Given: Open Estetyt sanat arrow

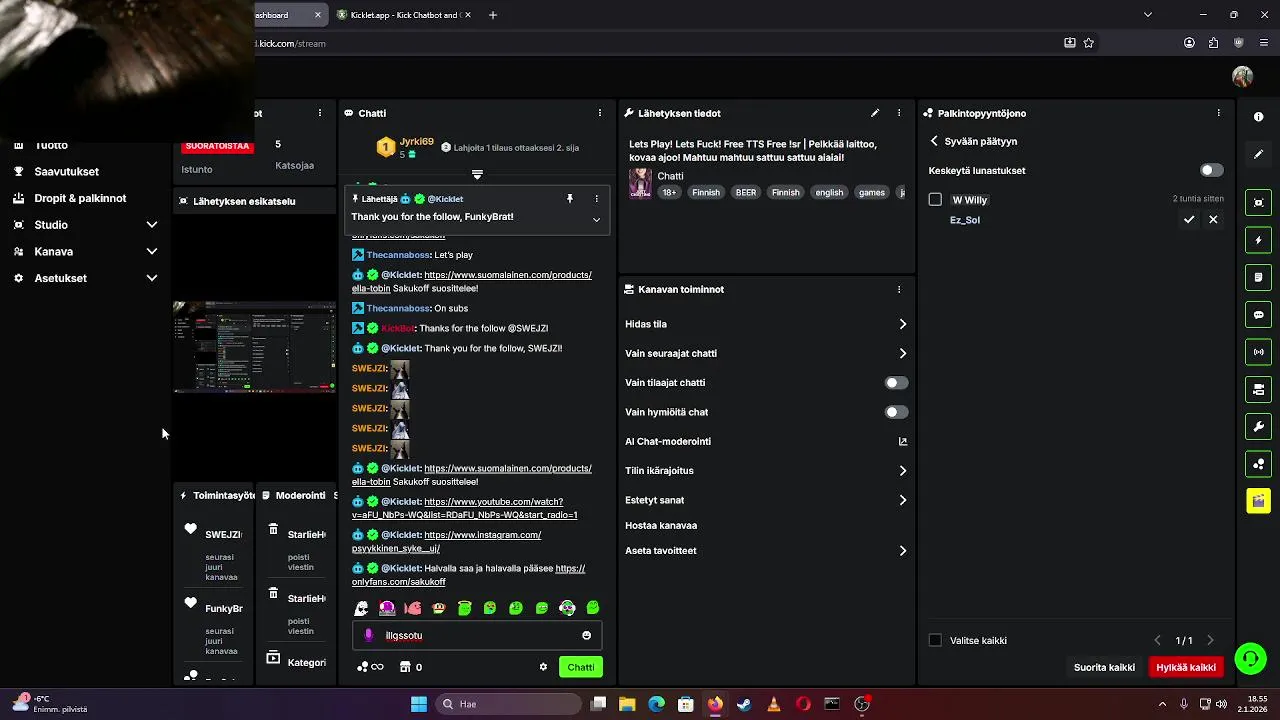Looking at the screenshot, I should click(903, 500).
